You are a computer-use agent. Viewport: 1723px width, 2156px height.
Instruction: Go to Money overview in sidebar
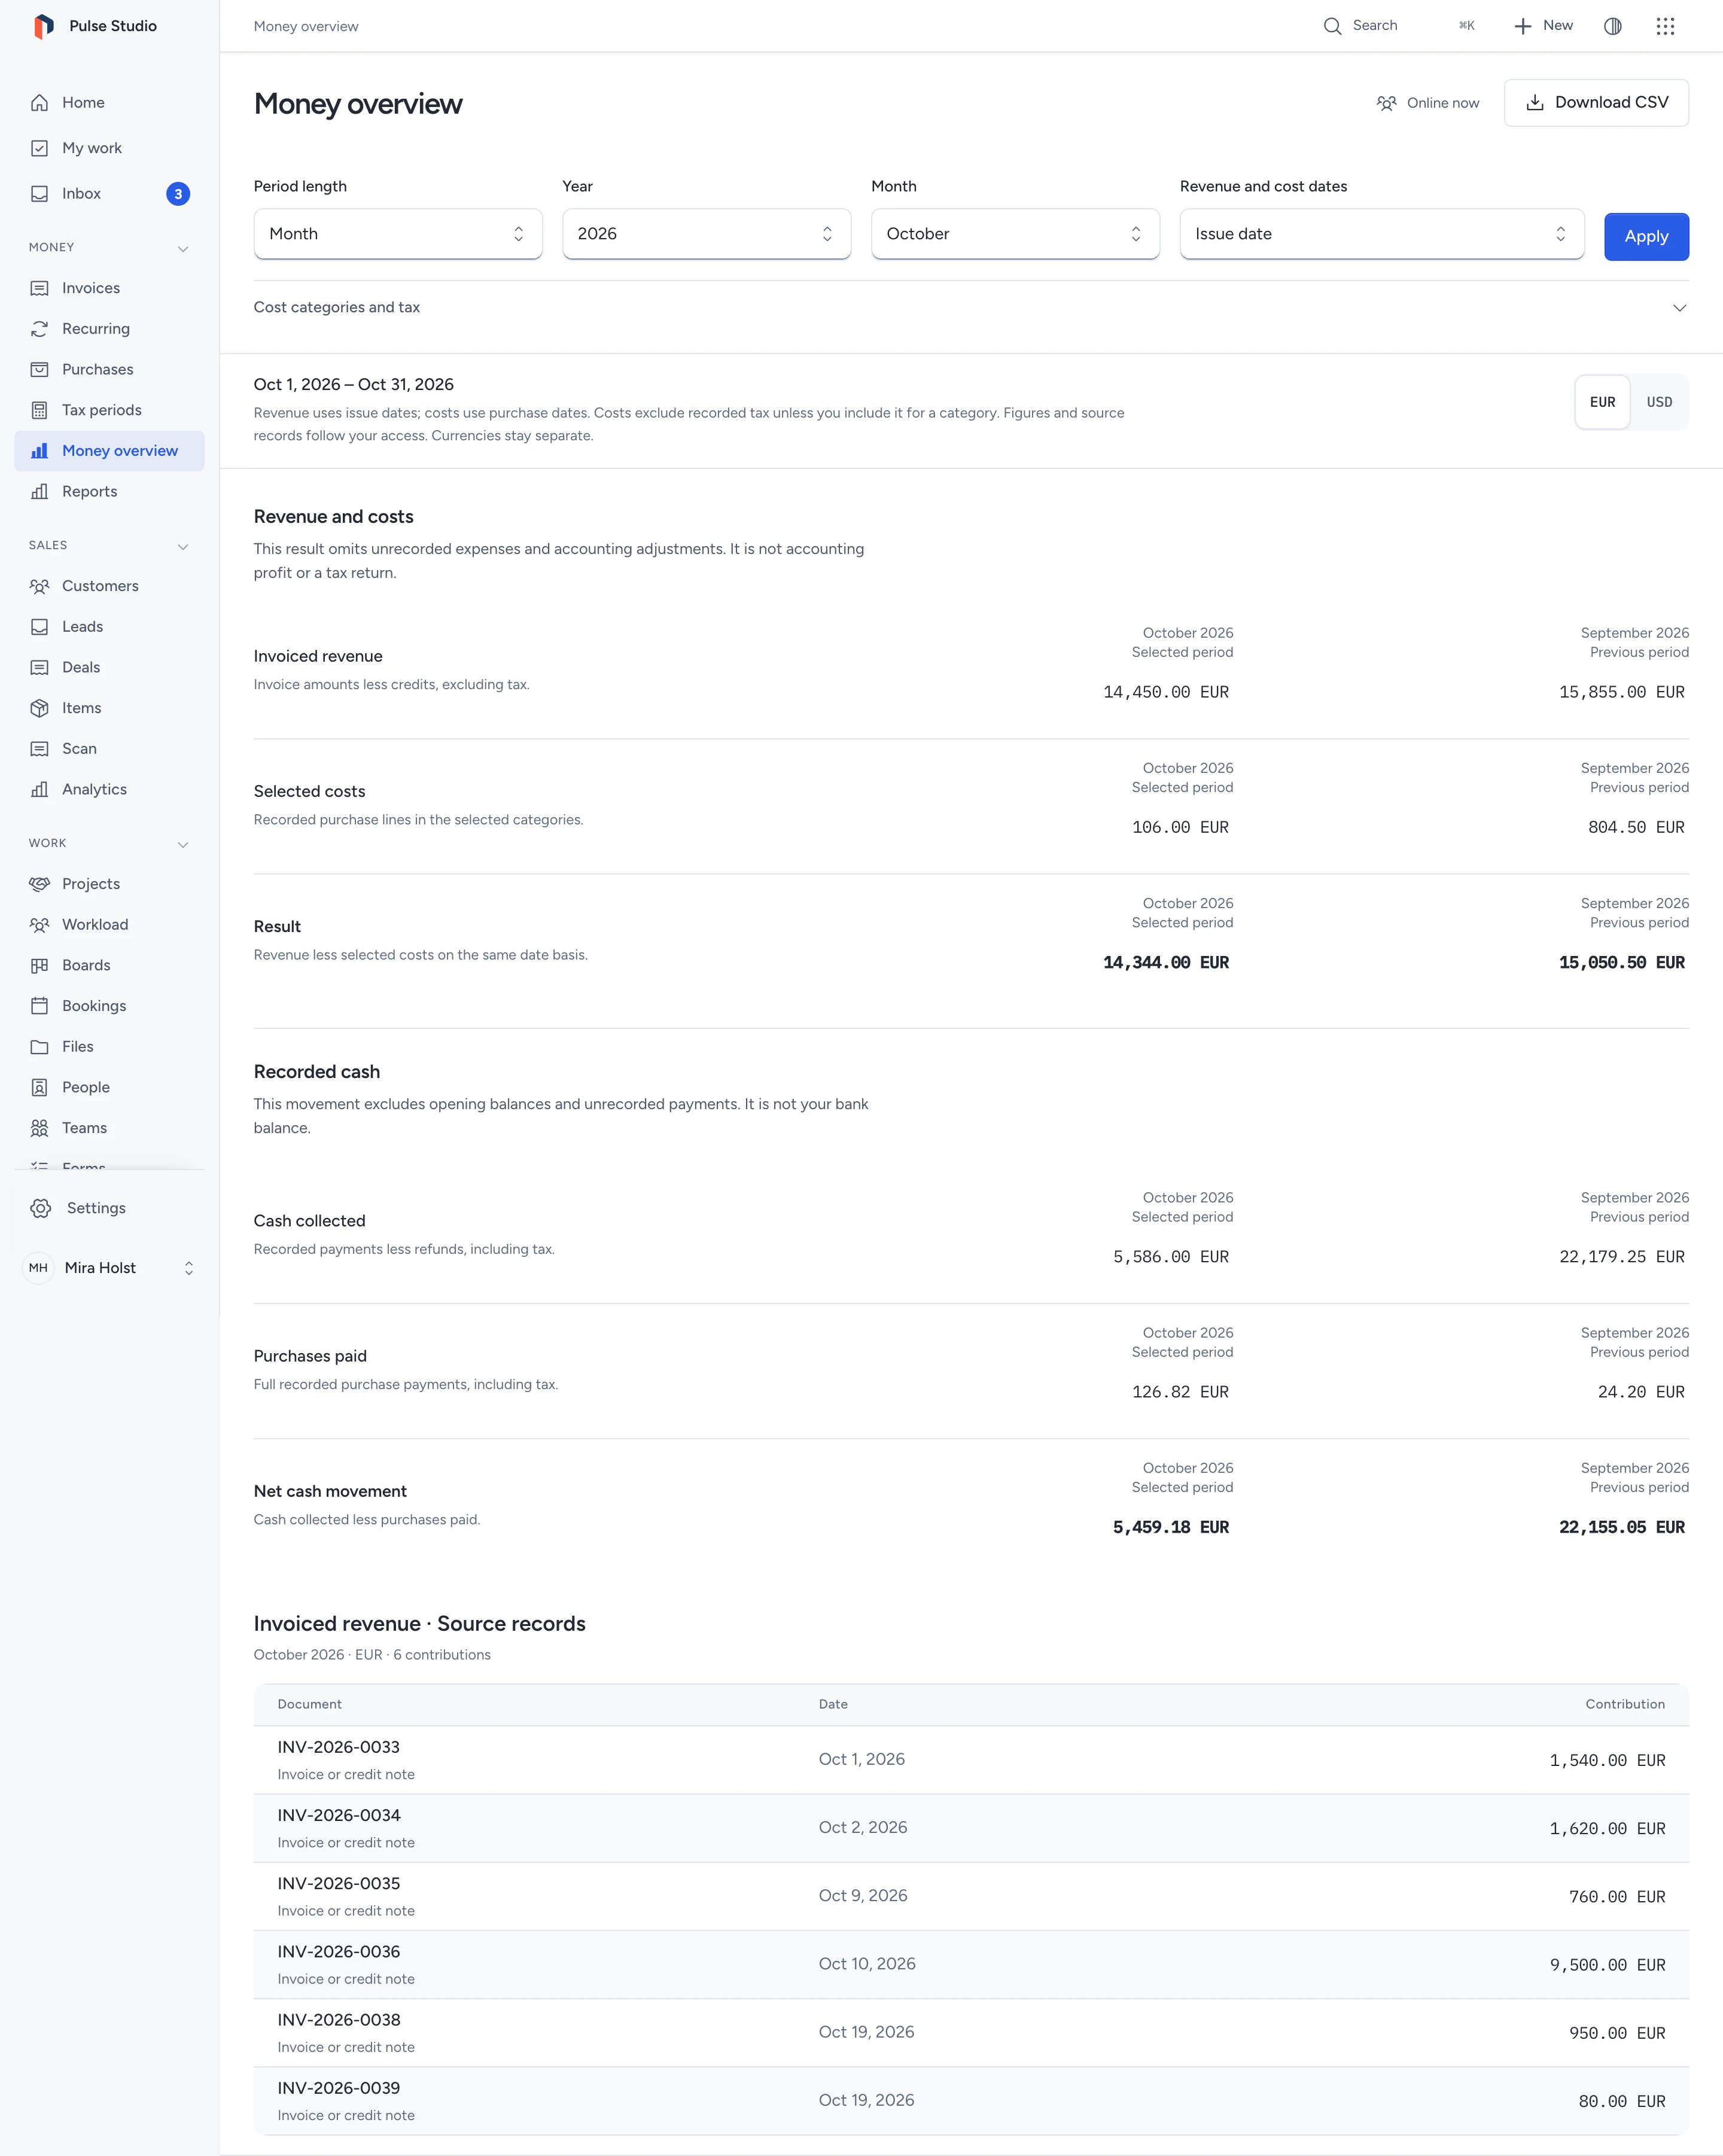pos(110,451)
